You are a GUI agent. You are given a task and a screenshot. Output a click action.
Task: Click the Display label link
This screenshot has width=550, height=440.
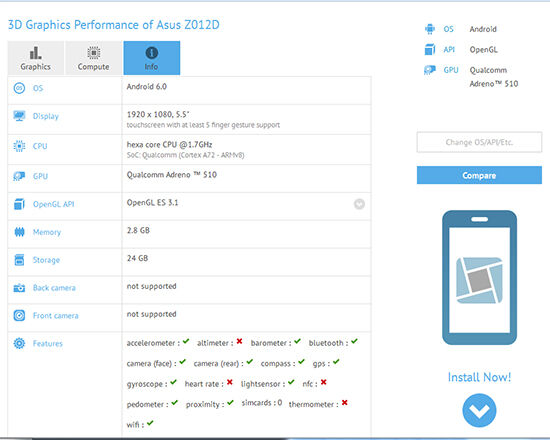pyautogui.click(x=46, y=116)
